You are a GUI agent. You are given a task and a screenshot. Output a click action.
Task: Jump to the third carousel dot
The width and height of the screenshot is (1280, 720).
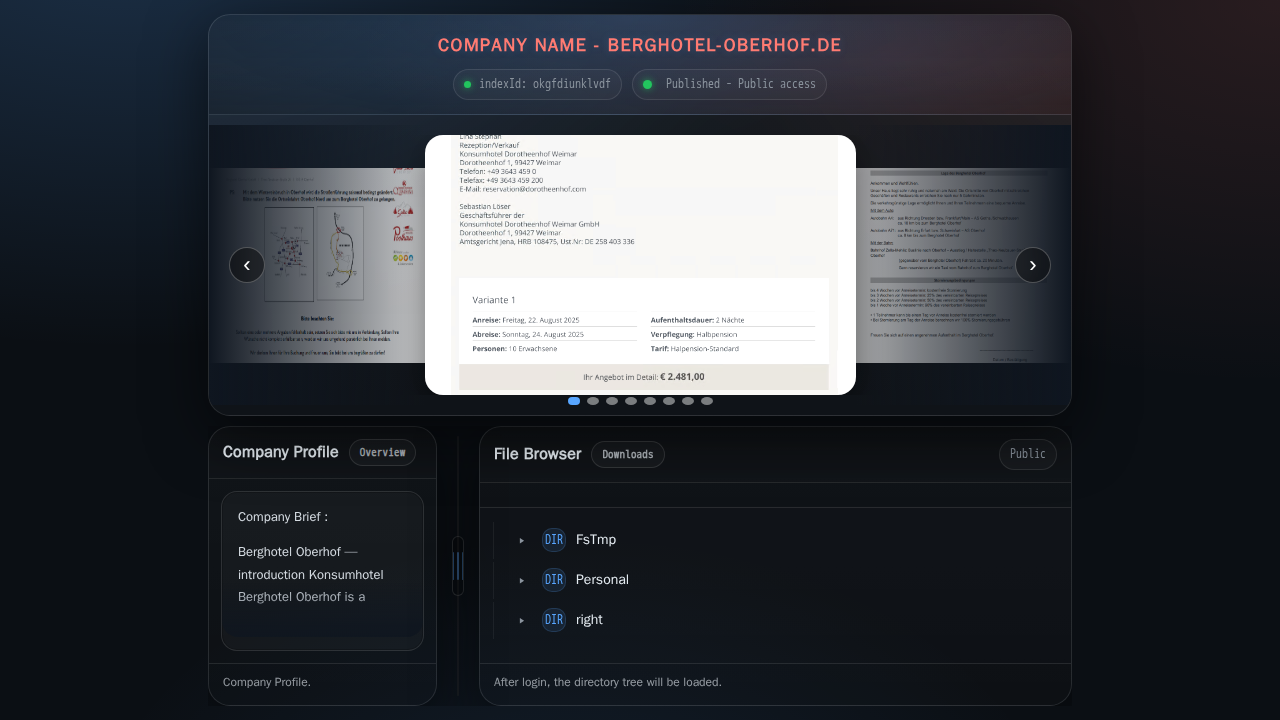(x=612, y=401)
